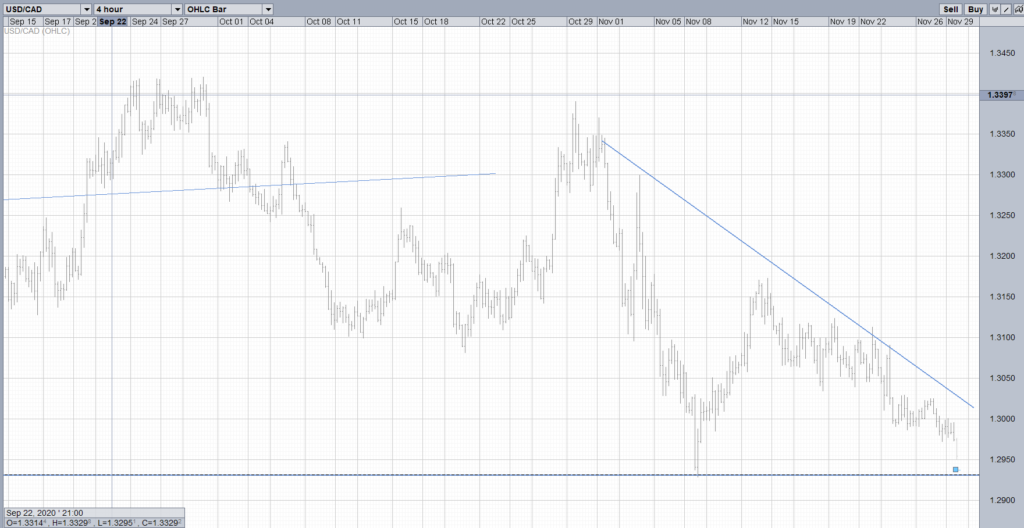Click the Nov 01 date on time axis

pyautogui.click(x=610, y=21)
